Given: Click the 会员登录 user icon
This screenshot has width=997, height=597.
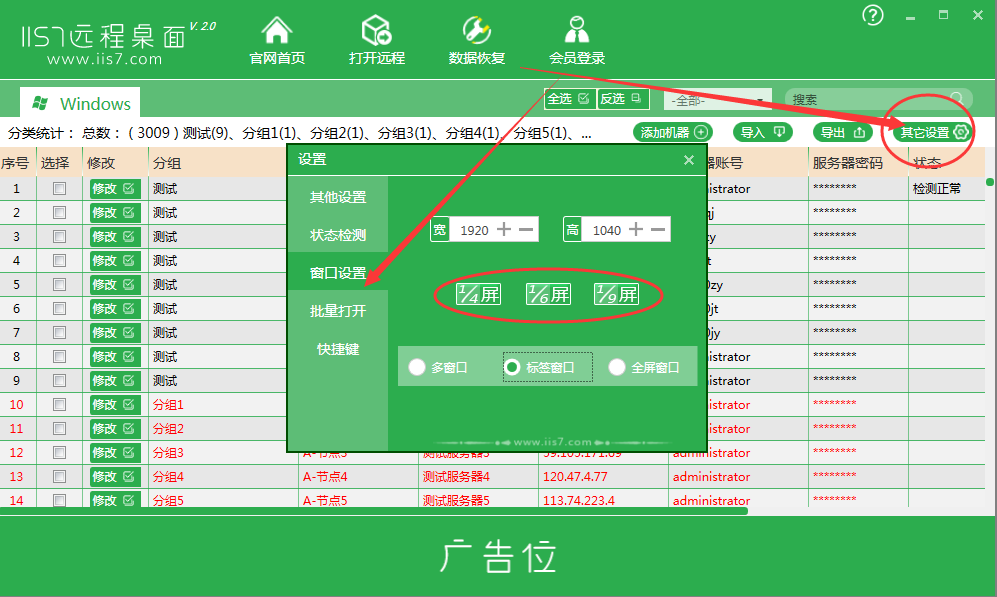Looking at the screenshot, I should click(x=577, y=30).
